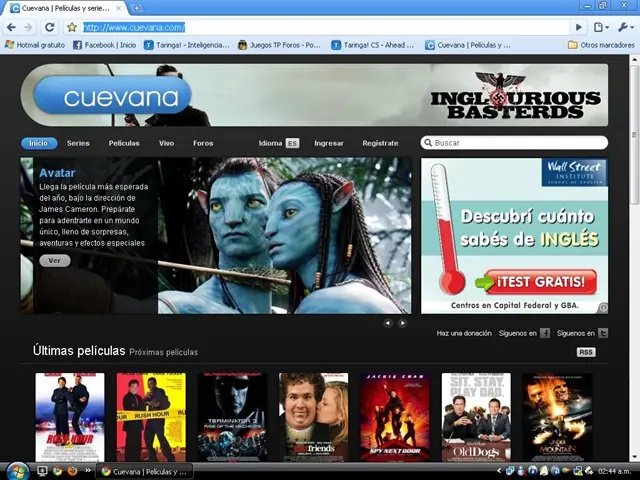
Task: Open the Spy Next Door poster
Action: pyautogui.click(x=395, y=417)
